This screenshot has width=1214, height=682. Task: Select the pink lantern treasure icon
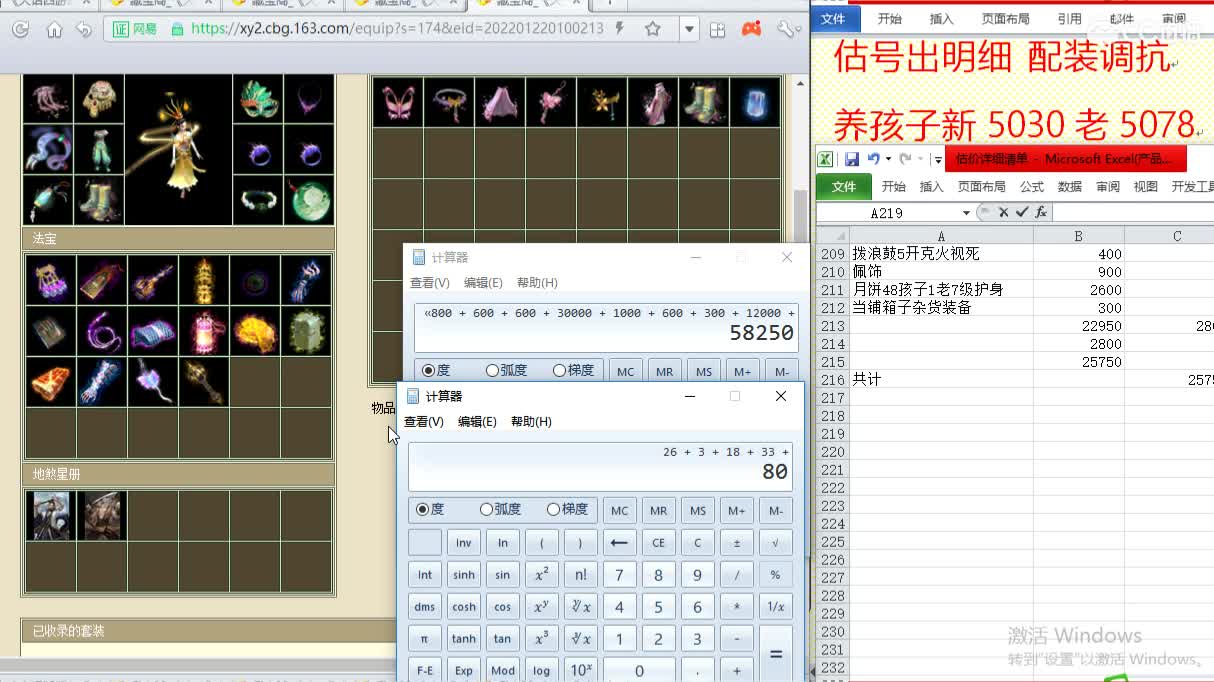pyautogui.click(x=204, y=330)
